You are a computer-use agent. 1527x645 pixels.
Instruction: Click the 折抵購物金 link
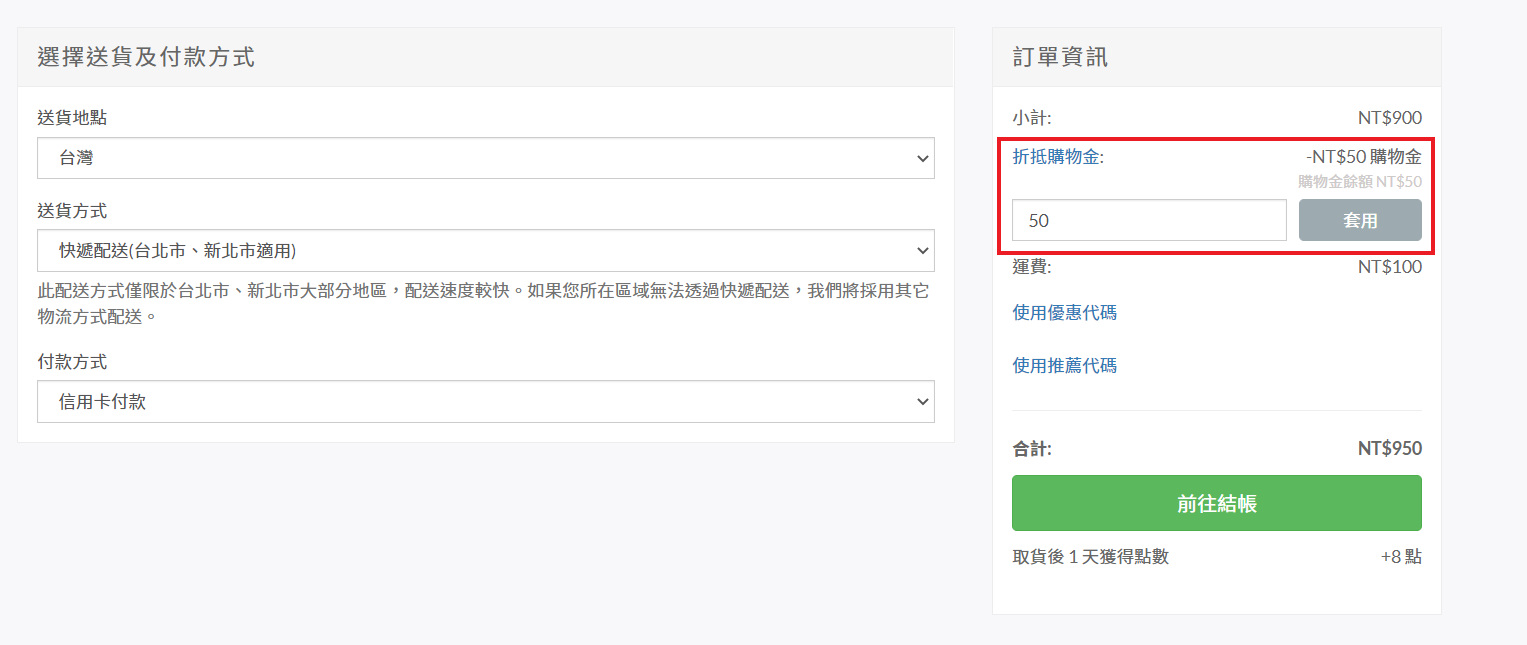click(x=1057, y=157)
